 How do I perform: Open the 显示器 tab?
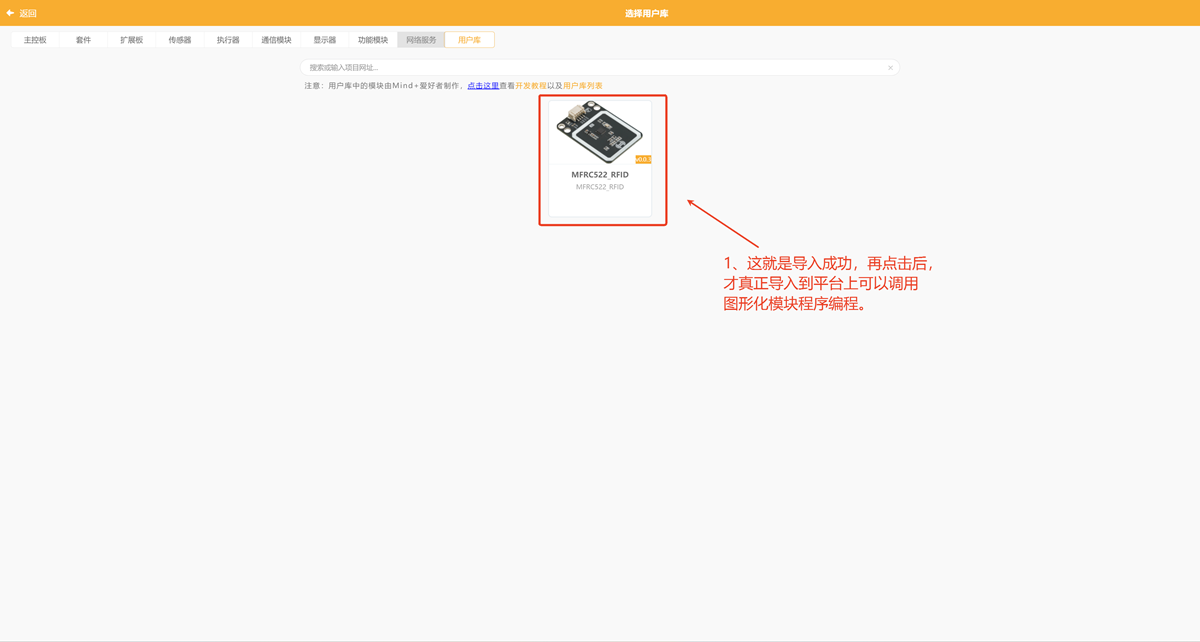pyautogui.click(x=324, y=40)
